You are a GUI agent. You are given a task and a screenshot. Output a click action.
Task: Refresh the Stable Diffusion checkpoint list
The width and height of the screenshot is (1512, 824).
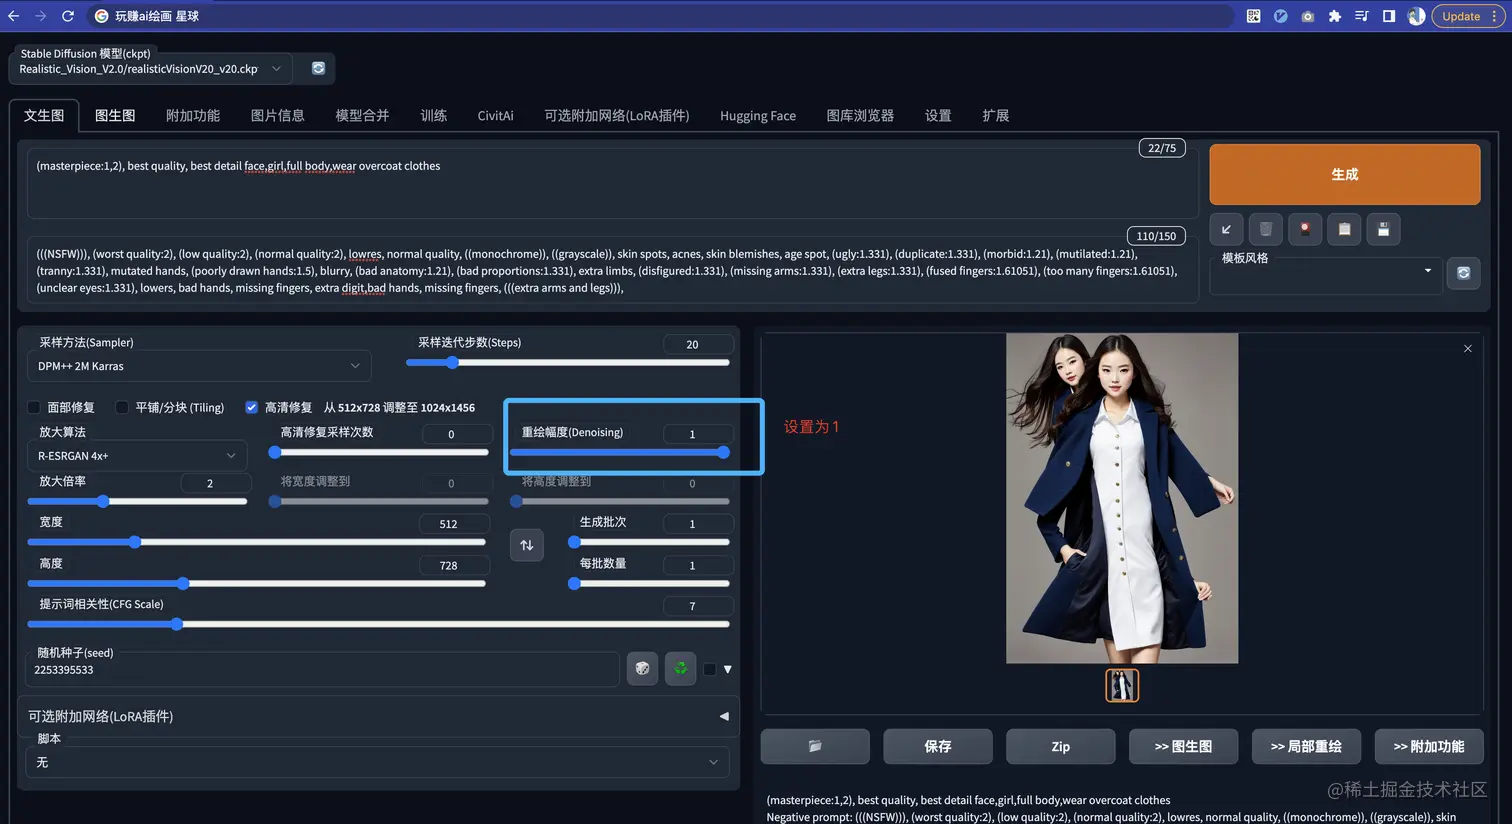click(318, 68)
